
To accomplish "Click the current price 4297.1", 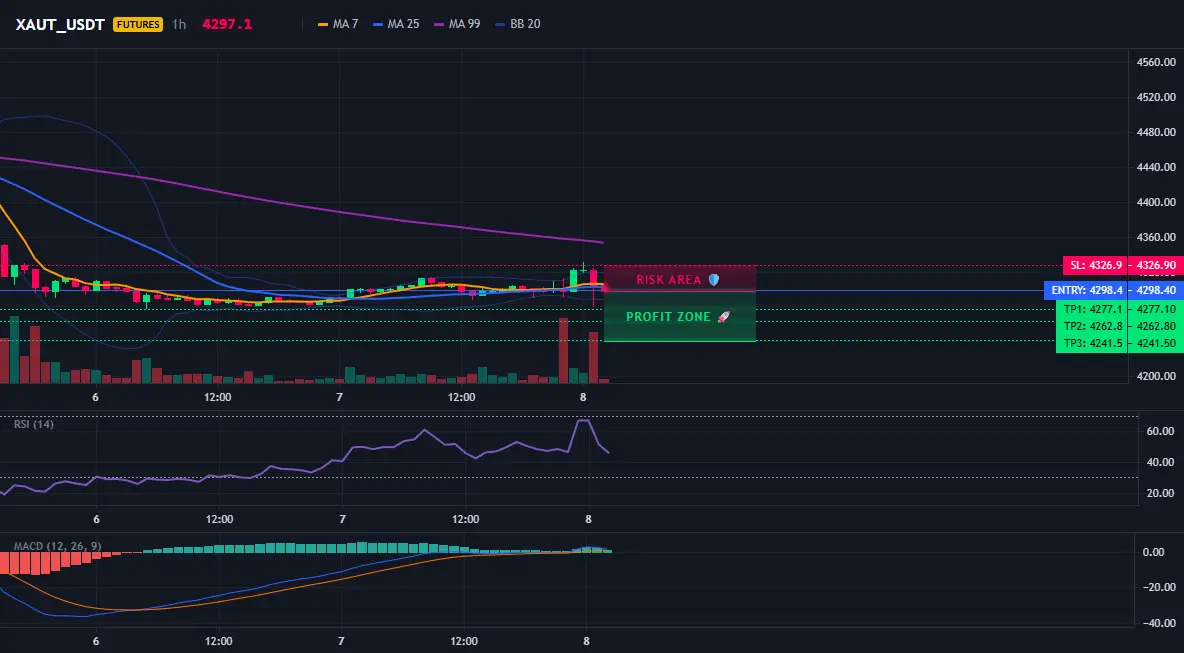I will [x=227, y=24].
